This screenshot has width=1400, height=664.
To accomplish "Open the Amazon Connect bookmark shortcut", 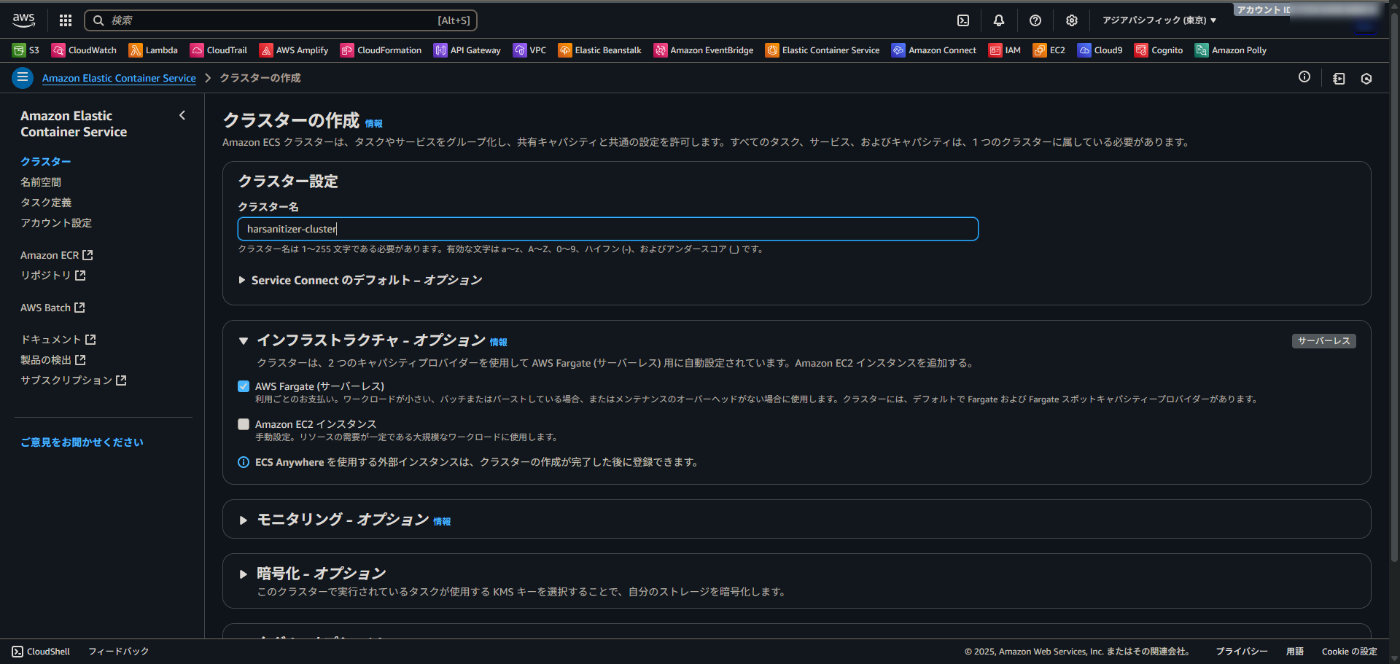I will pos(934,50).
